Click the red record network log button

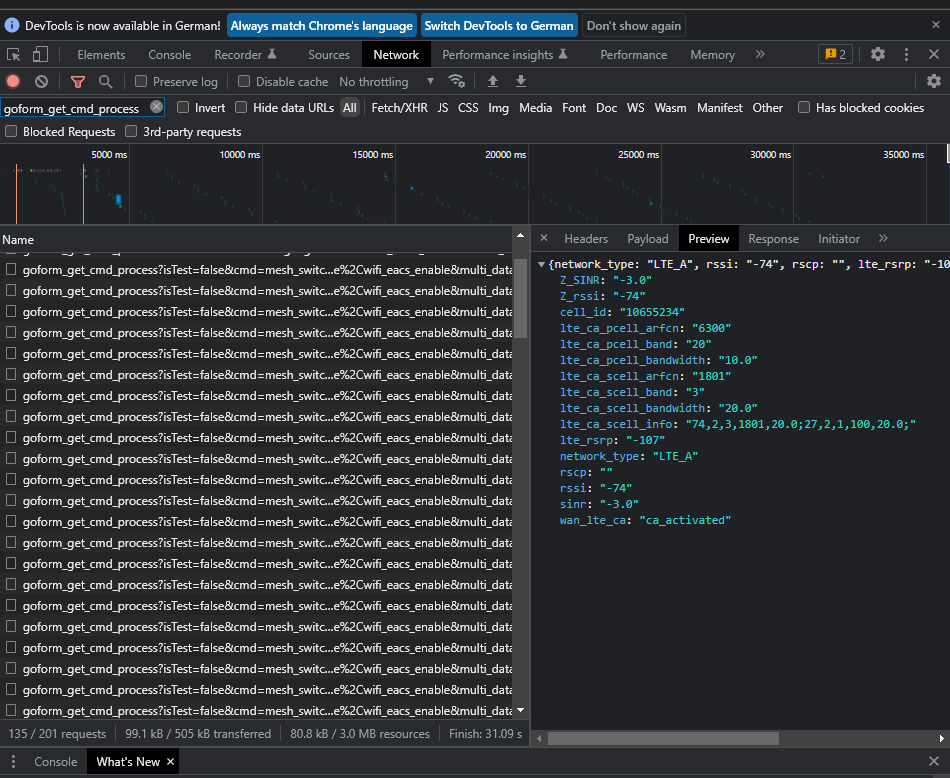[13, 81]
